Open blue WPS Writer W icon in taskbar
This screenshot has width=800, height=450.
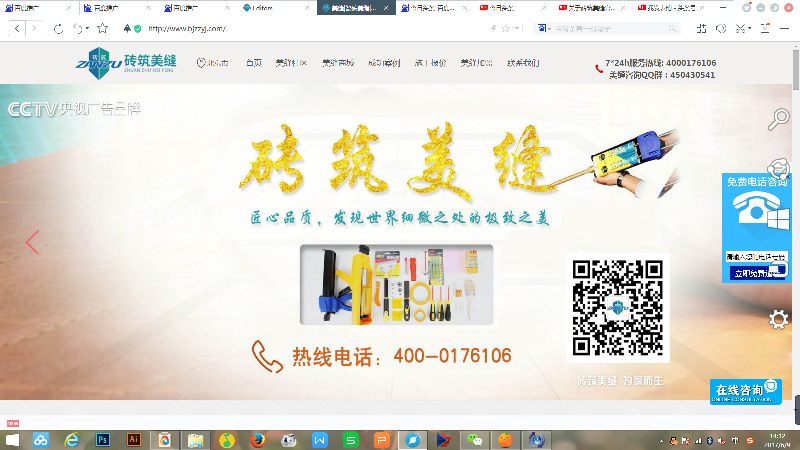coord(320,440)
